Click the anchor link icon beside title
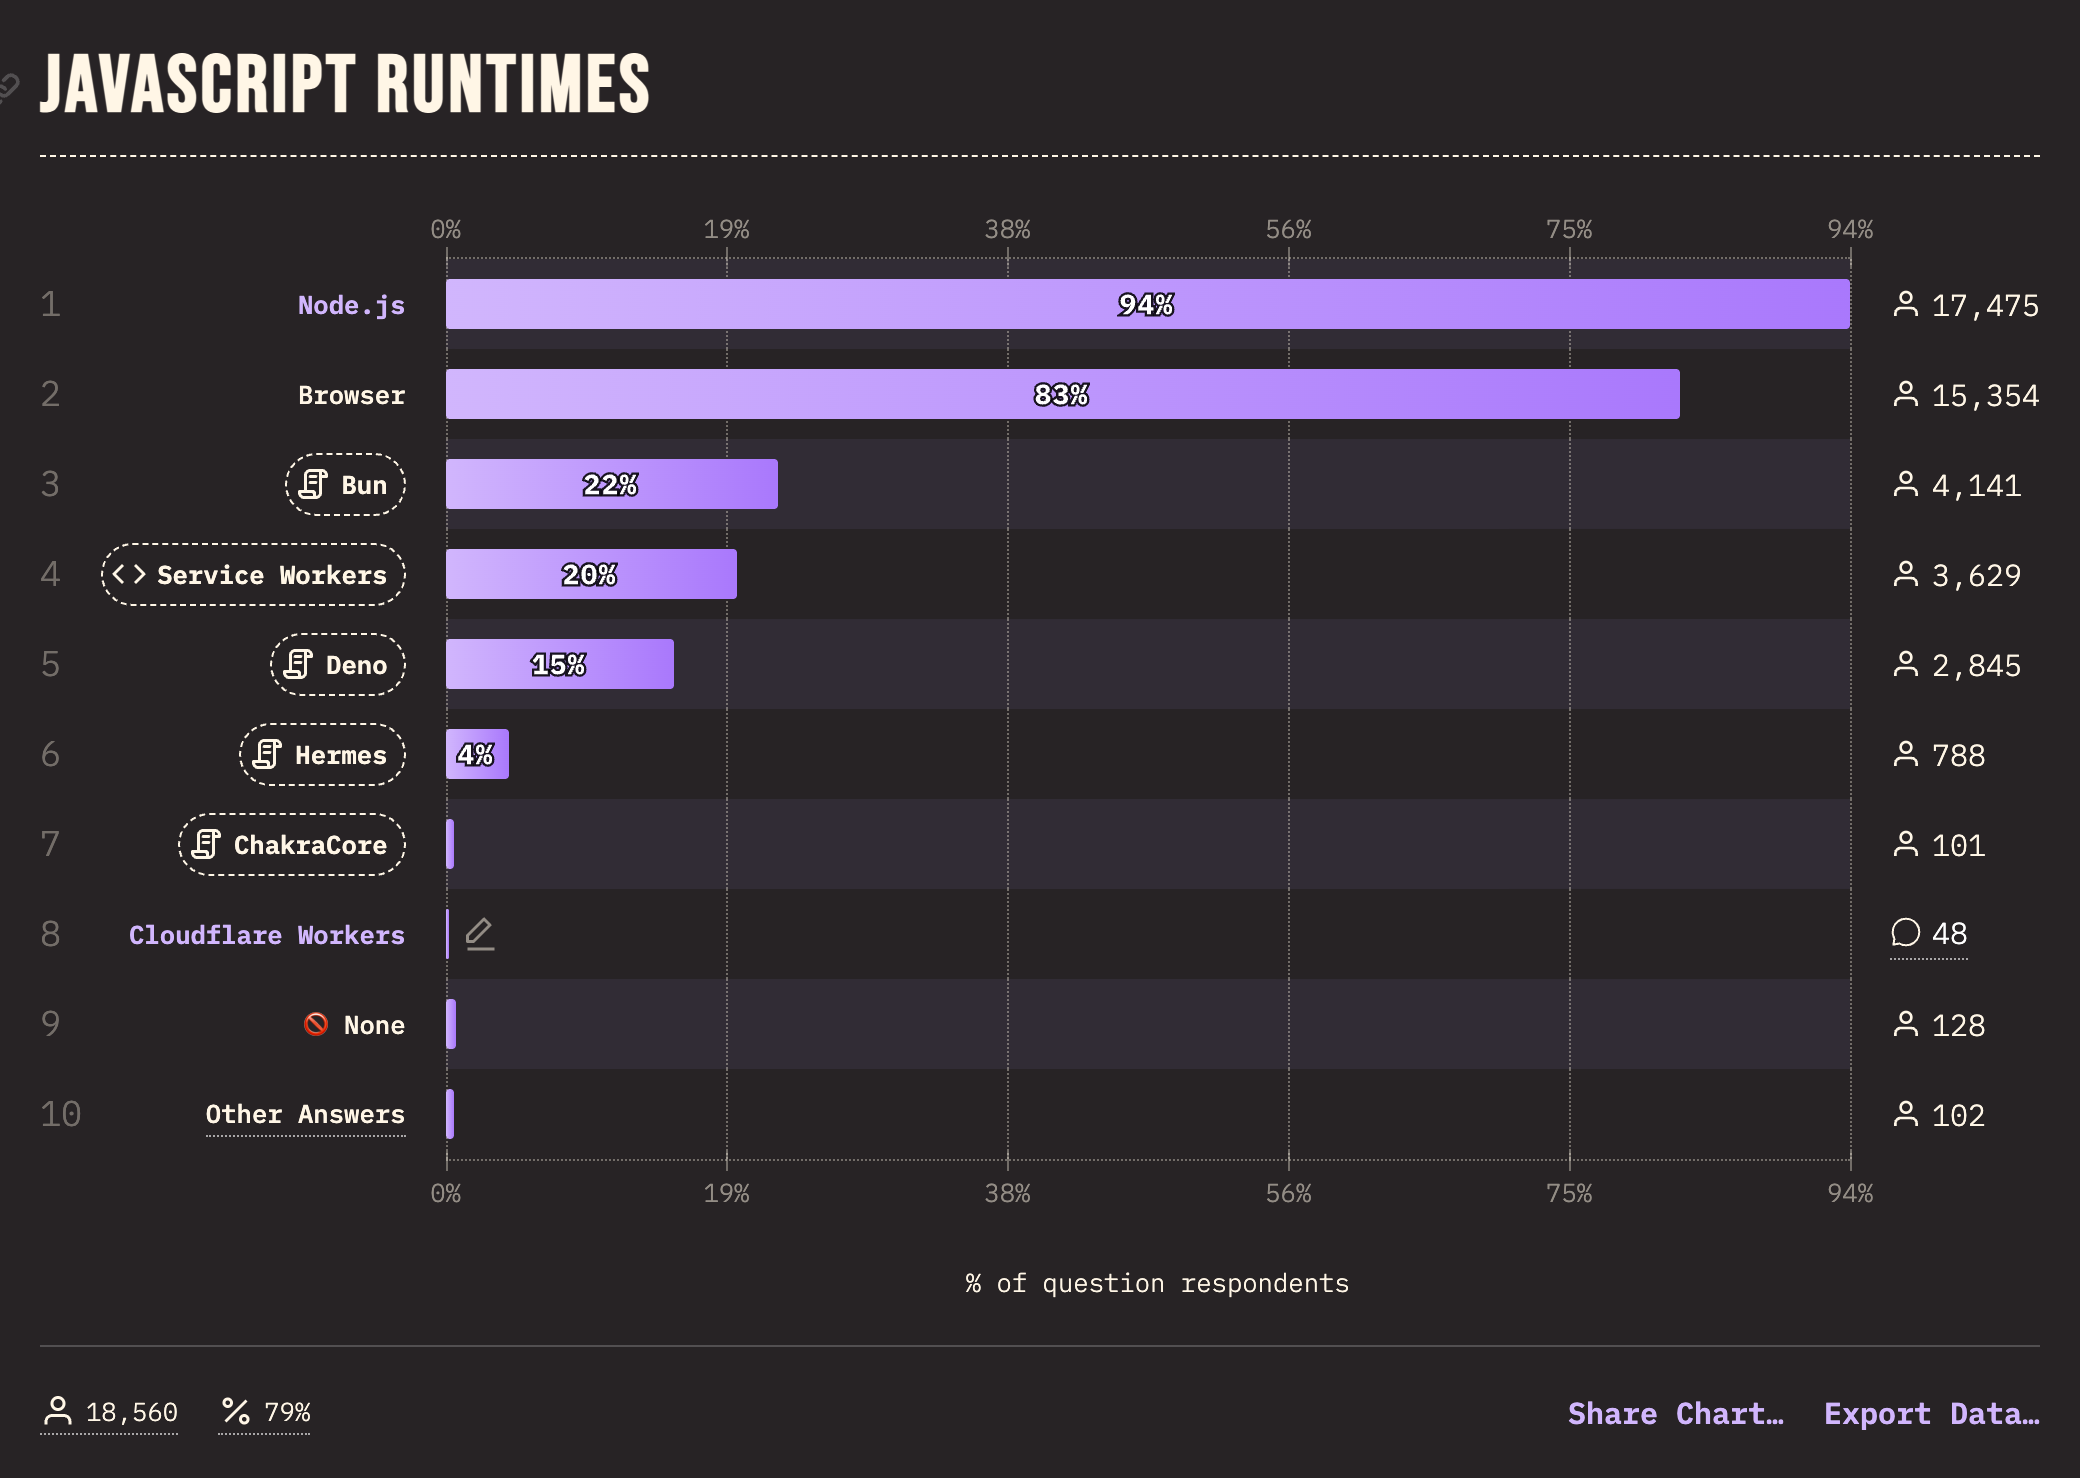This screenshot has width=2080, height=1478. click(x=8, y=88)
